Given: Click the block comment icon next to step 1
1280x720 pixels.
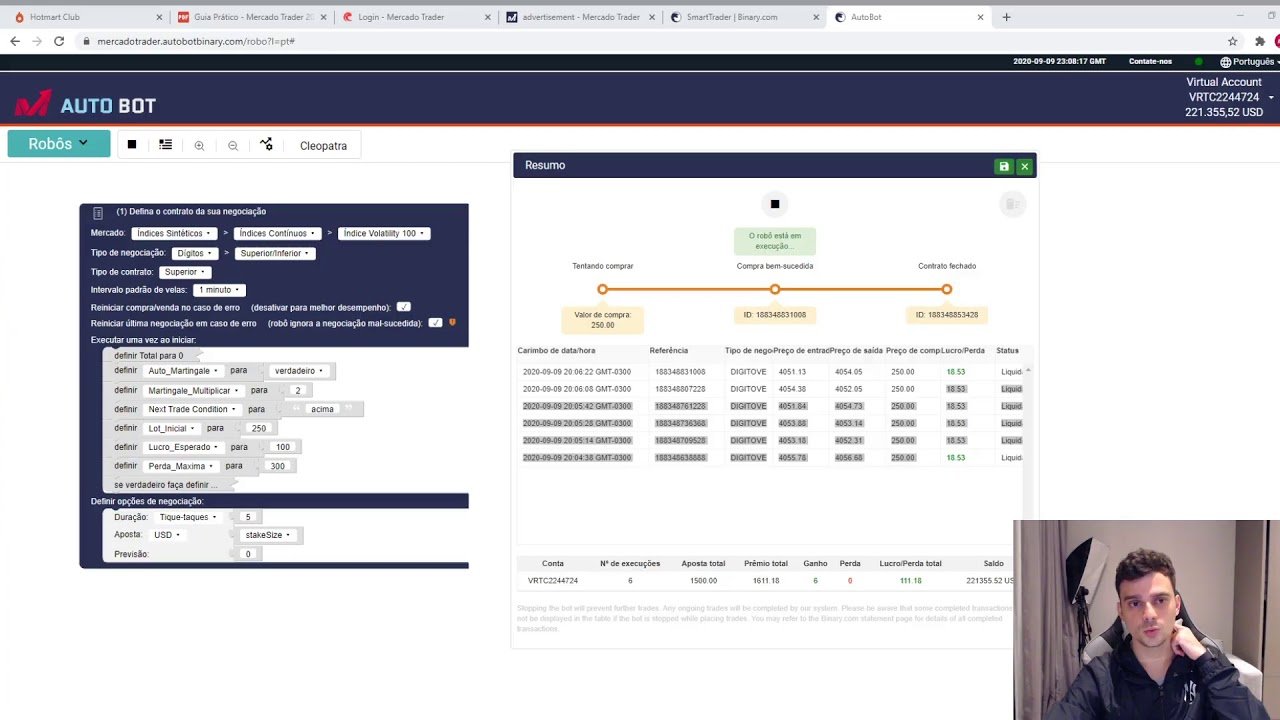Looking at the screenshot, I should (97, 212).
